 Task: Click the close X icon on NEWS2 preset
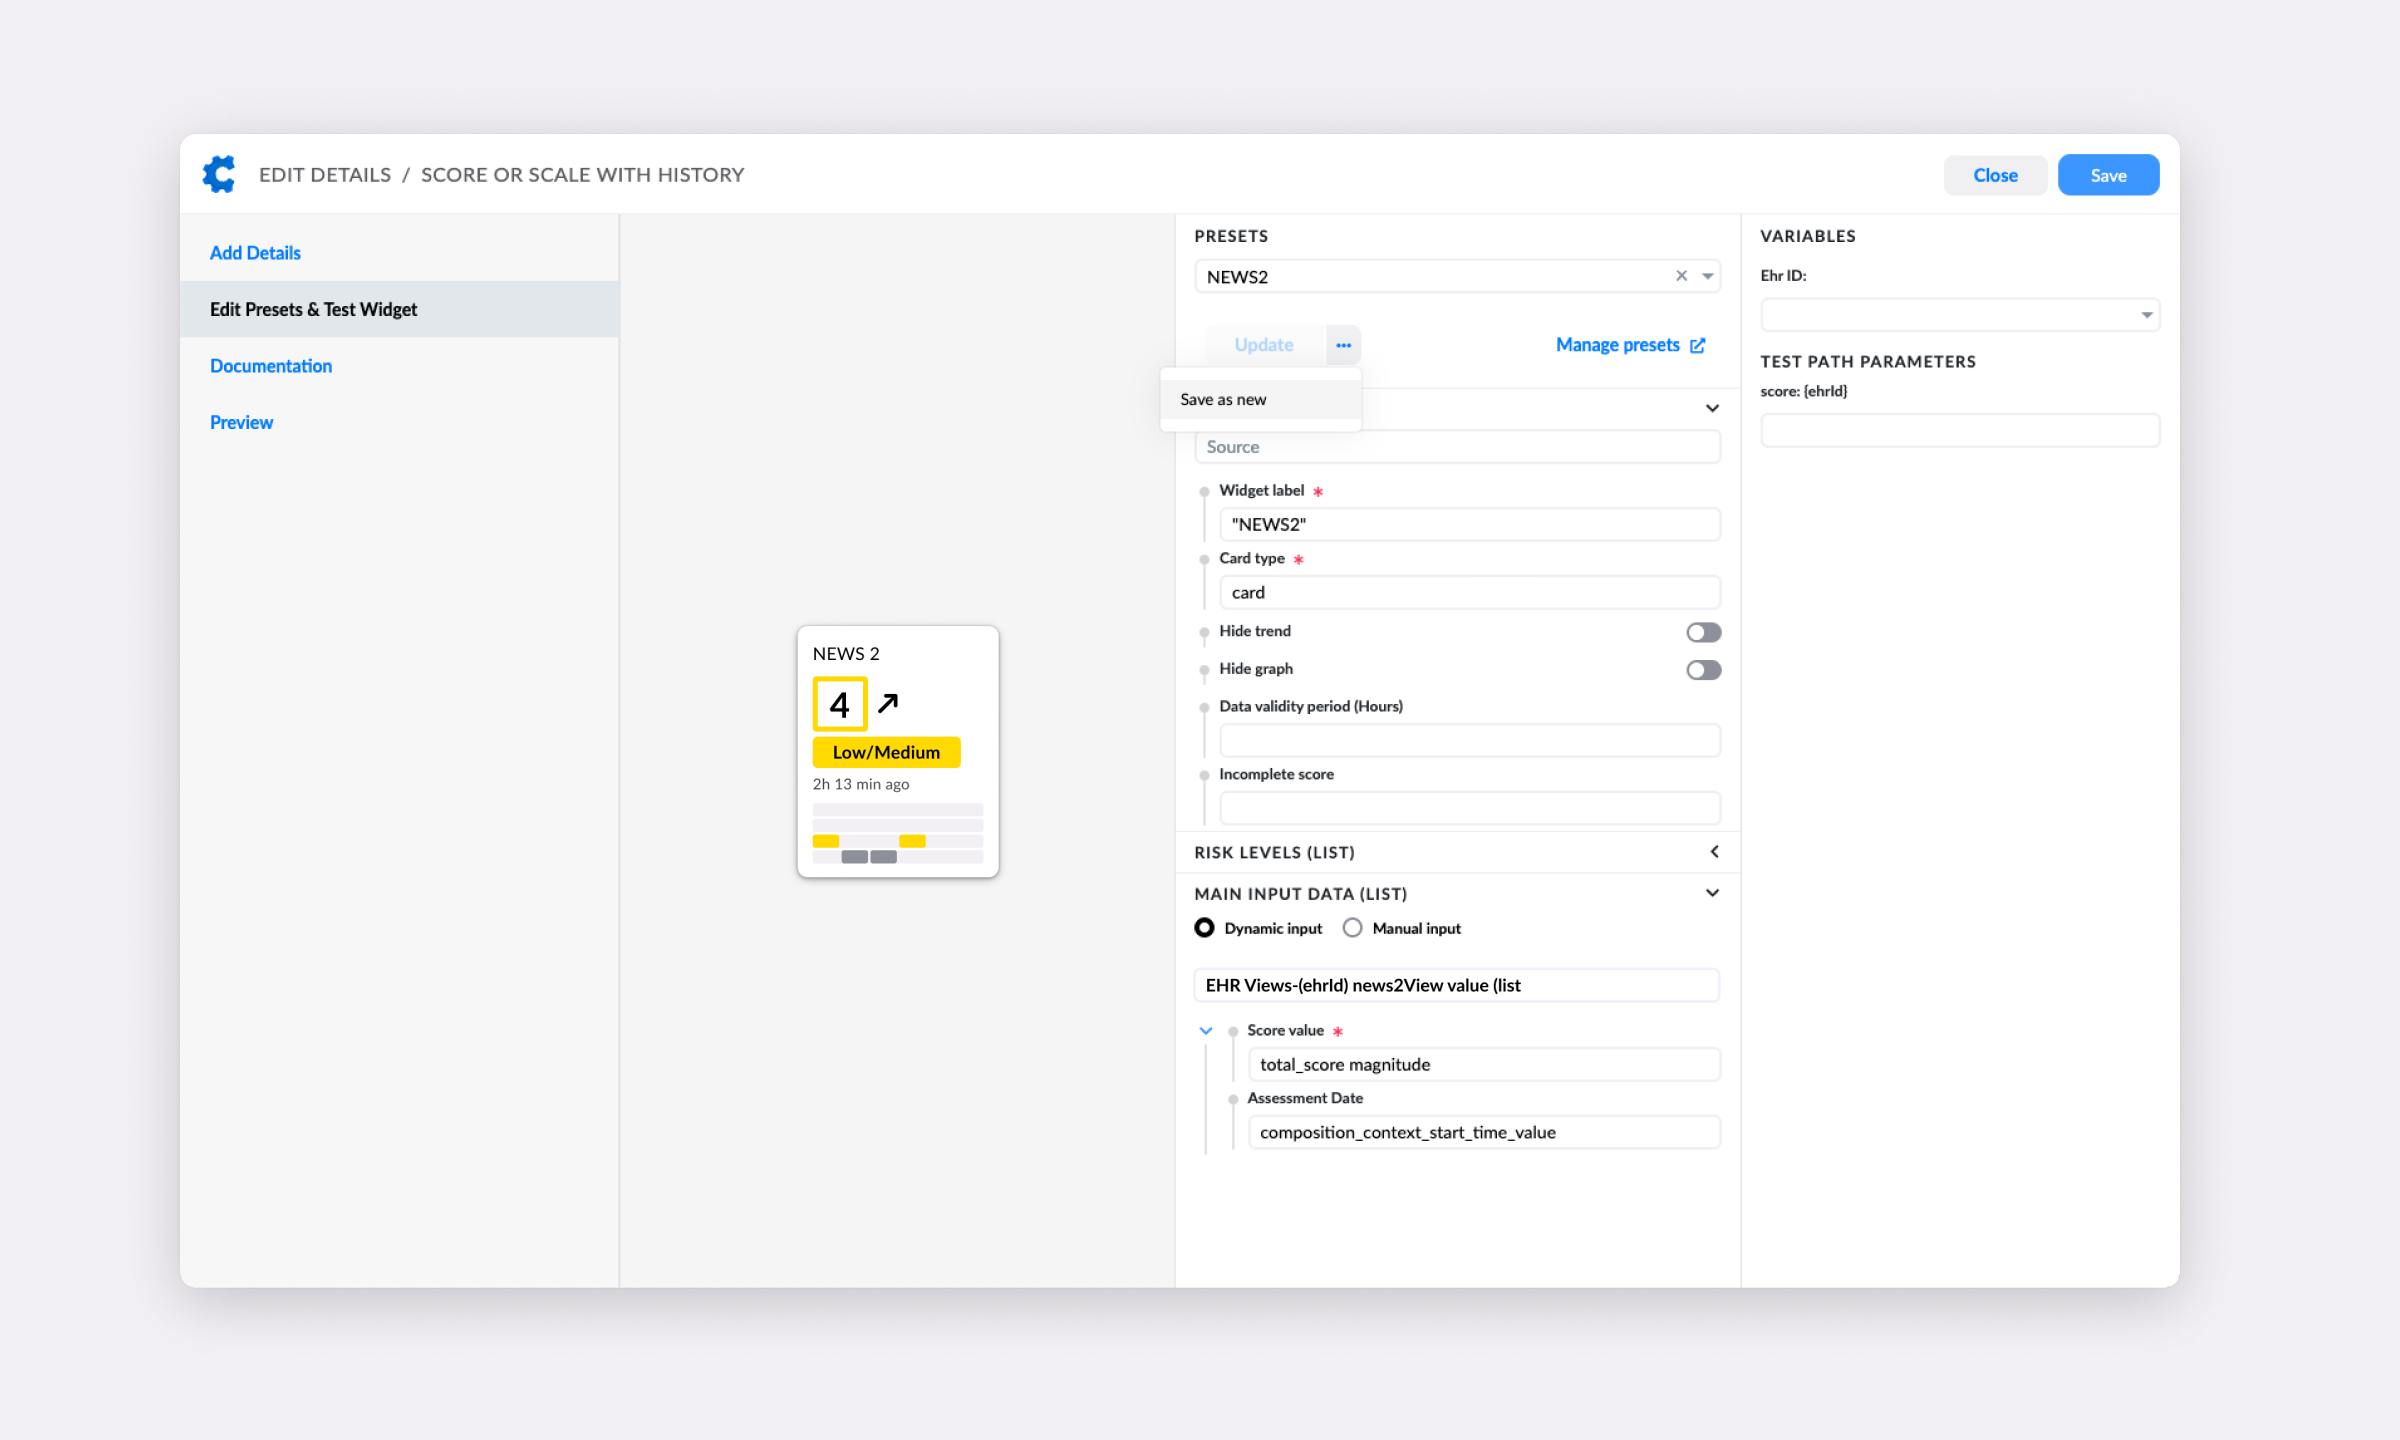click(x=1682, y=276)
